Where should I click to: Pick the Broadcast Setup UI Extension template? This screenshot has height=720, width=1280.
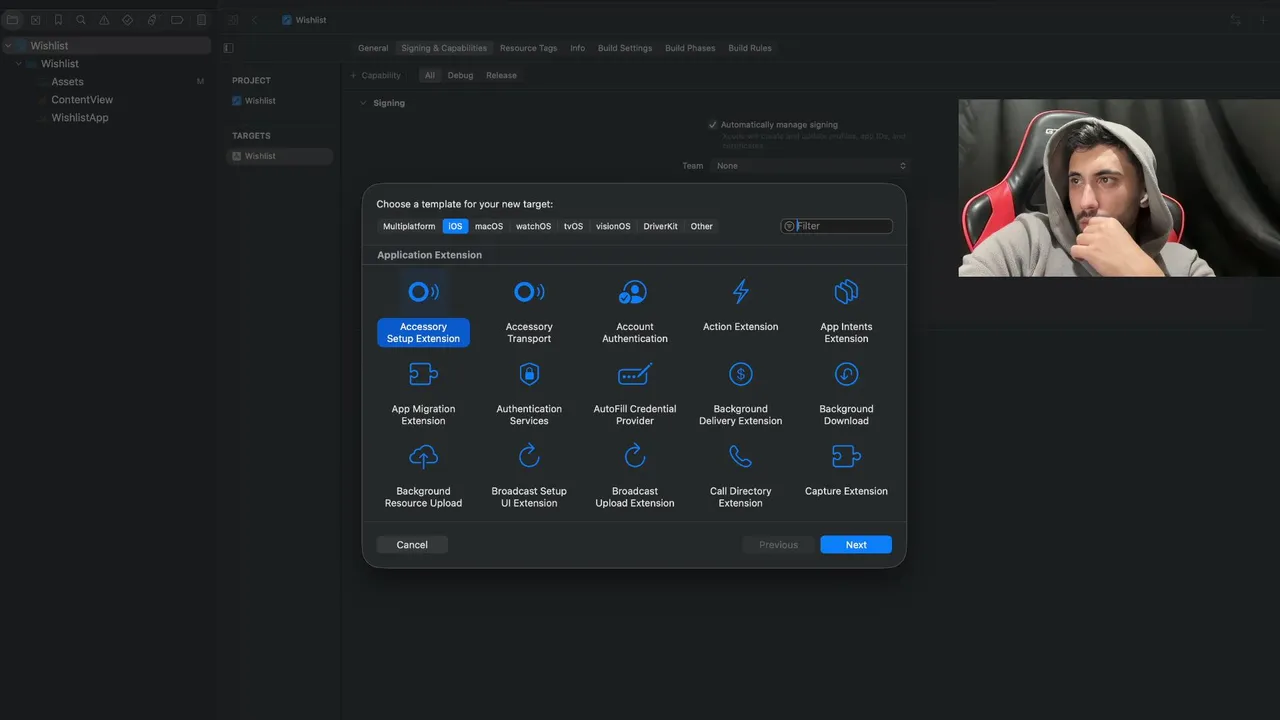529,475
